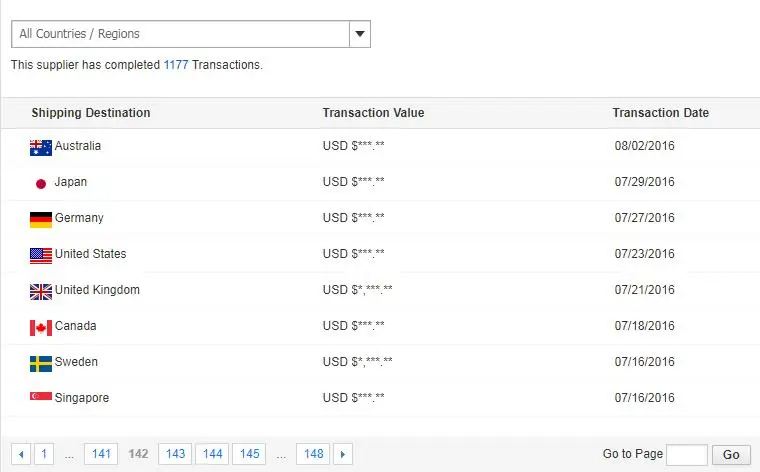This screenshot has height=472, width=760.
Task: Click the Go to Page input field
Action: click(x=686, y=454)
